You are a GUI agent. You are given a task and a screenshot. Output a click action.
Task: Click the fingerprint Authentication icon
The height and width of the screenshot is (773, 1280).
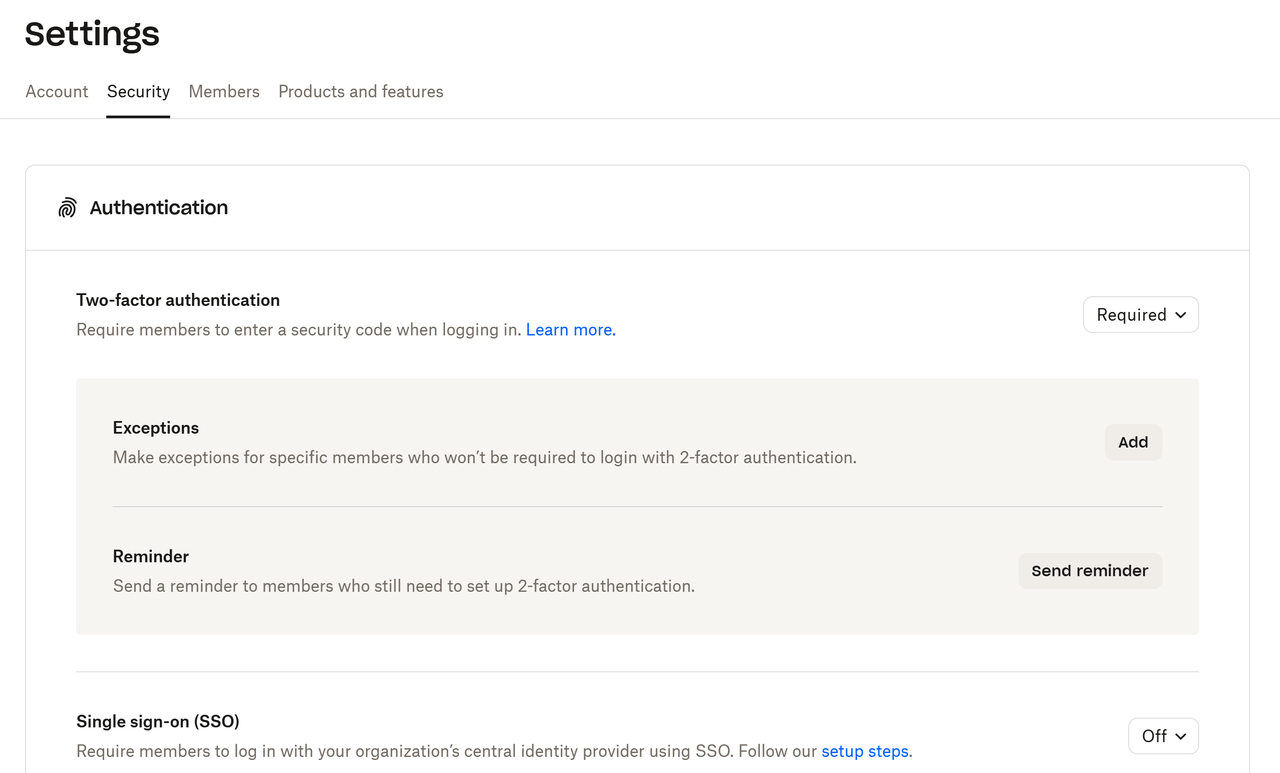point(67,208)
